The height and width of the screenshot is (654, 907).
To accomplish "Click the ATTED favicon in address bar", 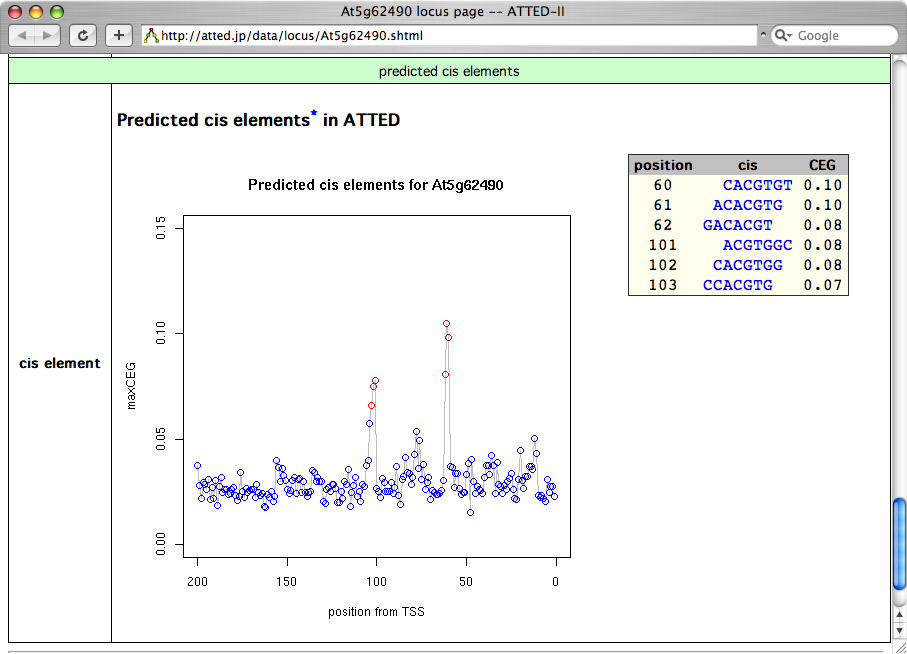I will click(x=152, y=36).
